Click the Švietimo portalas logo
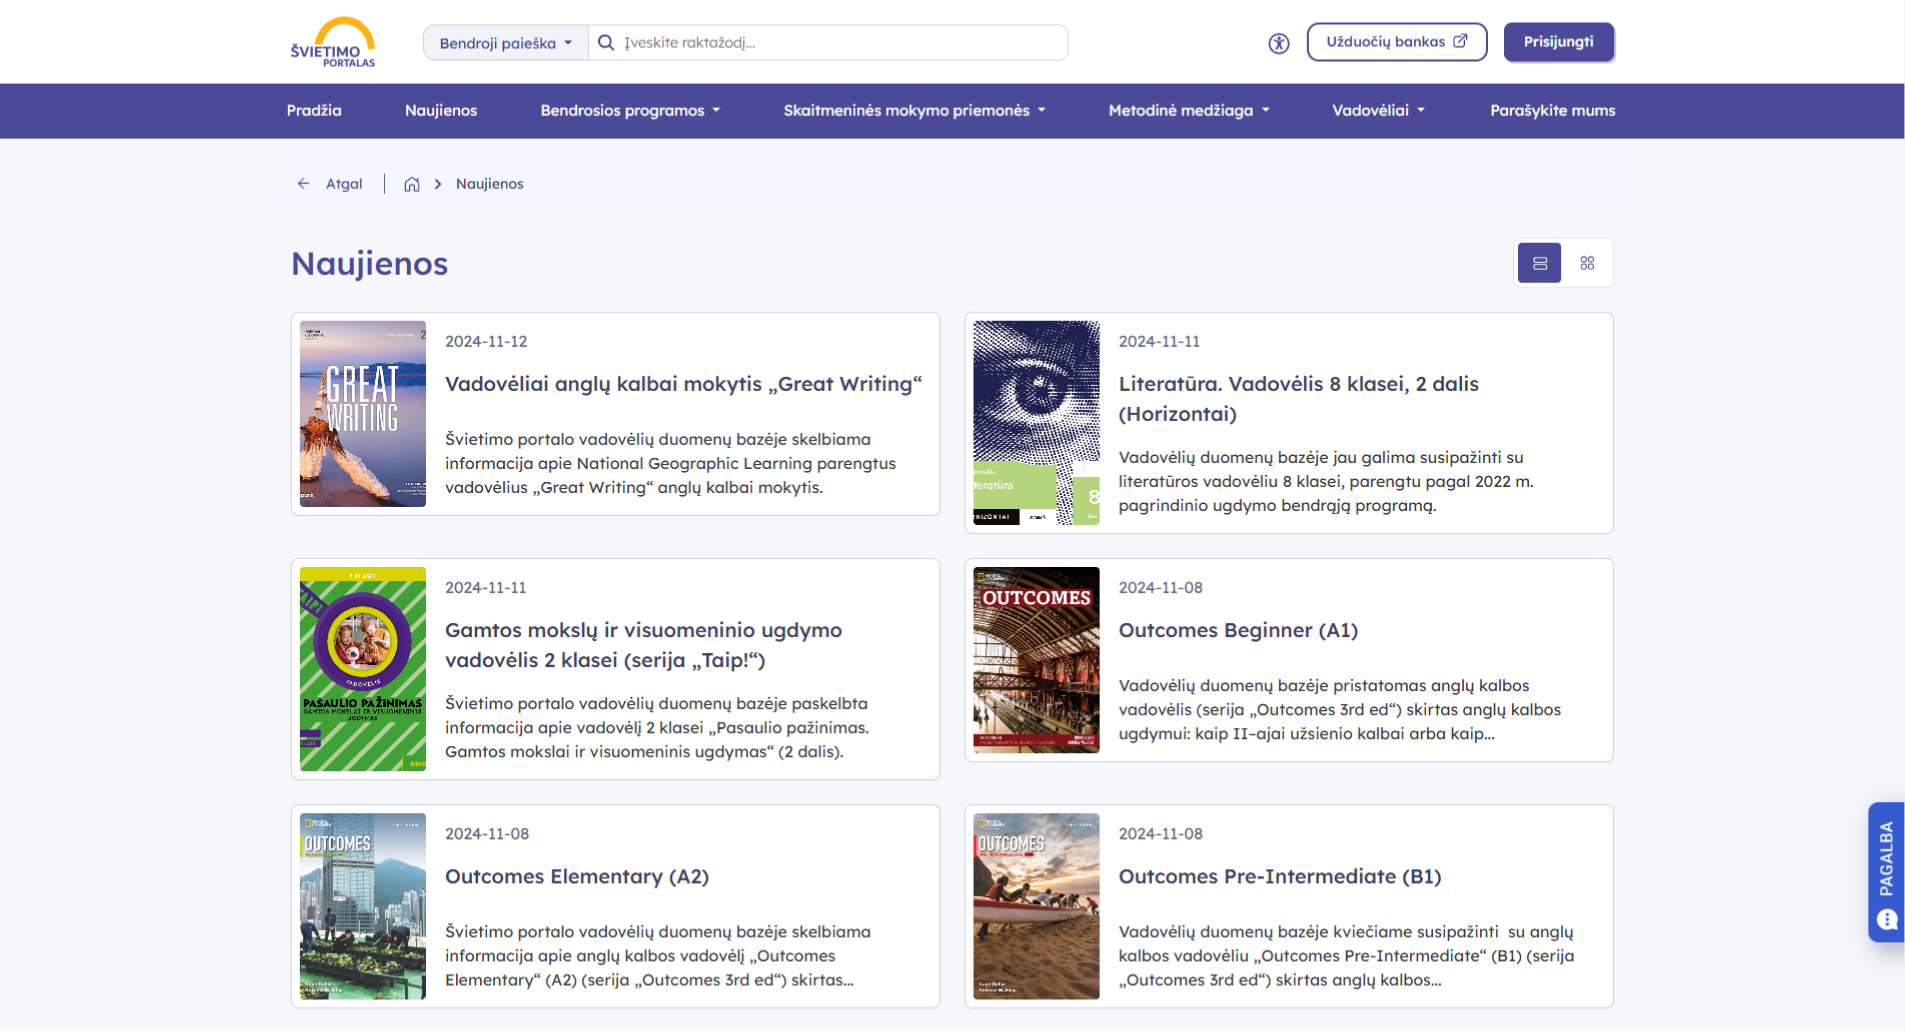The width and height of the screenshot is (1905, 1031). [332, 42]
